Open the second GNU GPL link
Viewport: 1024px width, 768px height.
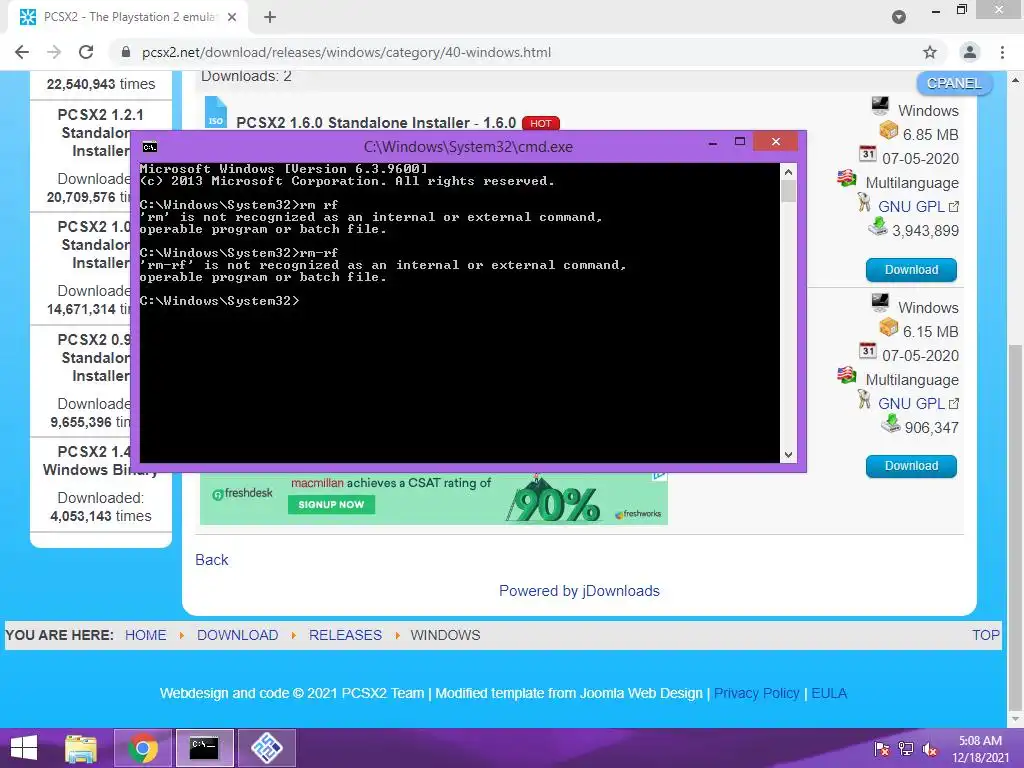point(912,404)
